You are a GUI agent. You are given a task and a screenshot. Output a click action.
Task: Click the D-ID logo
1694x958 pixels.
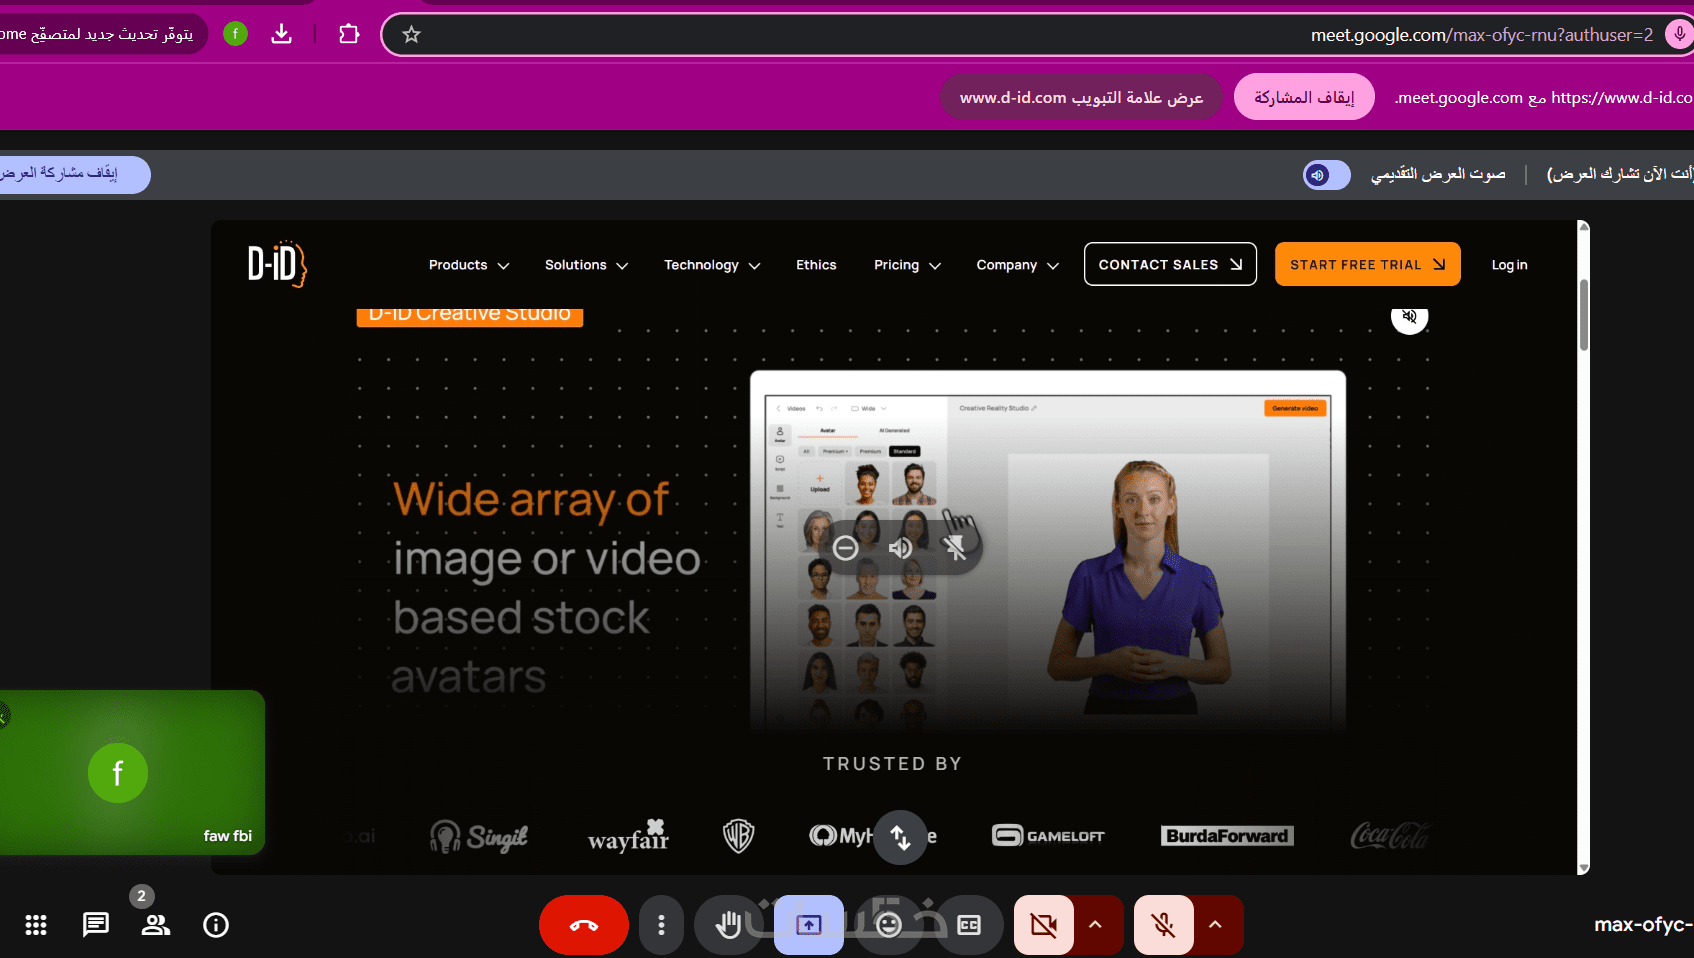(277, 265)
